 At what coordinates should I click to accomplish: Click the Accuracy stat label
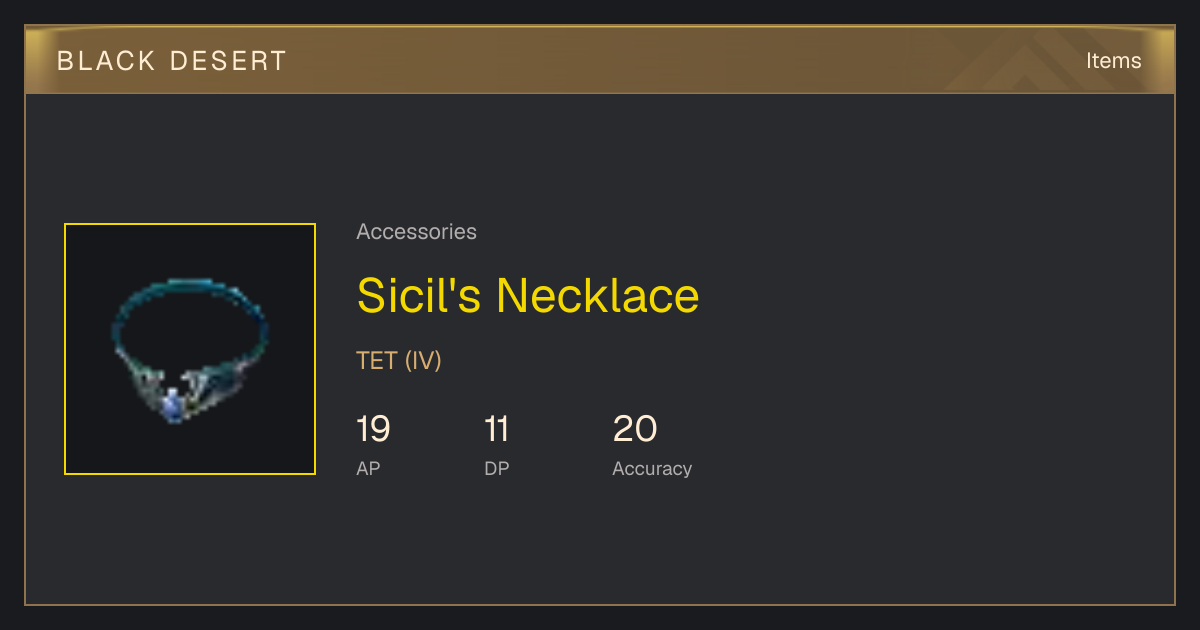click(x=652, y=468)
